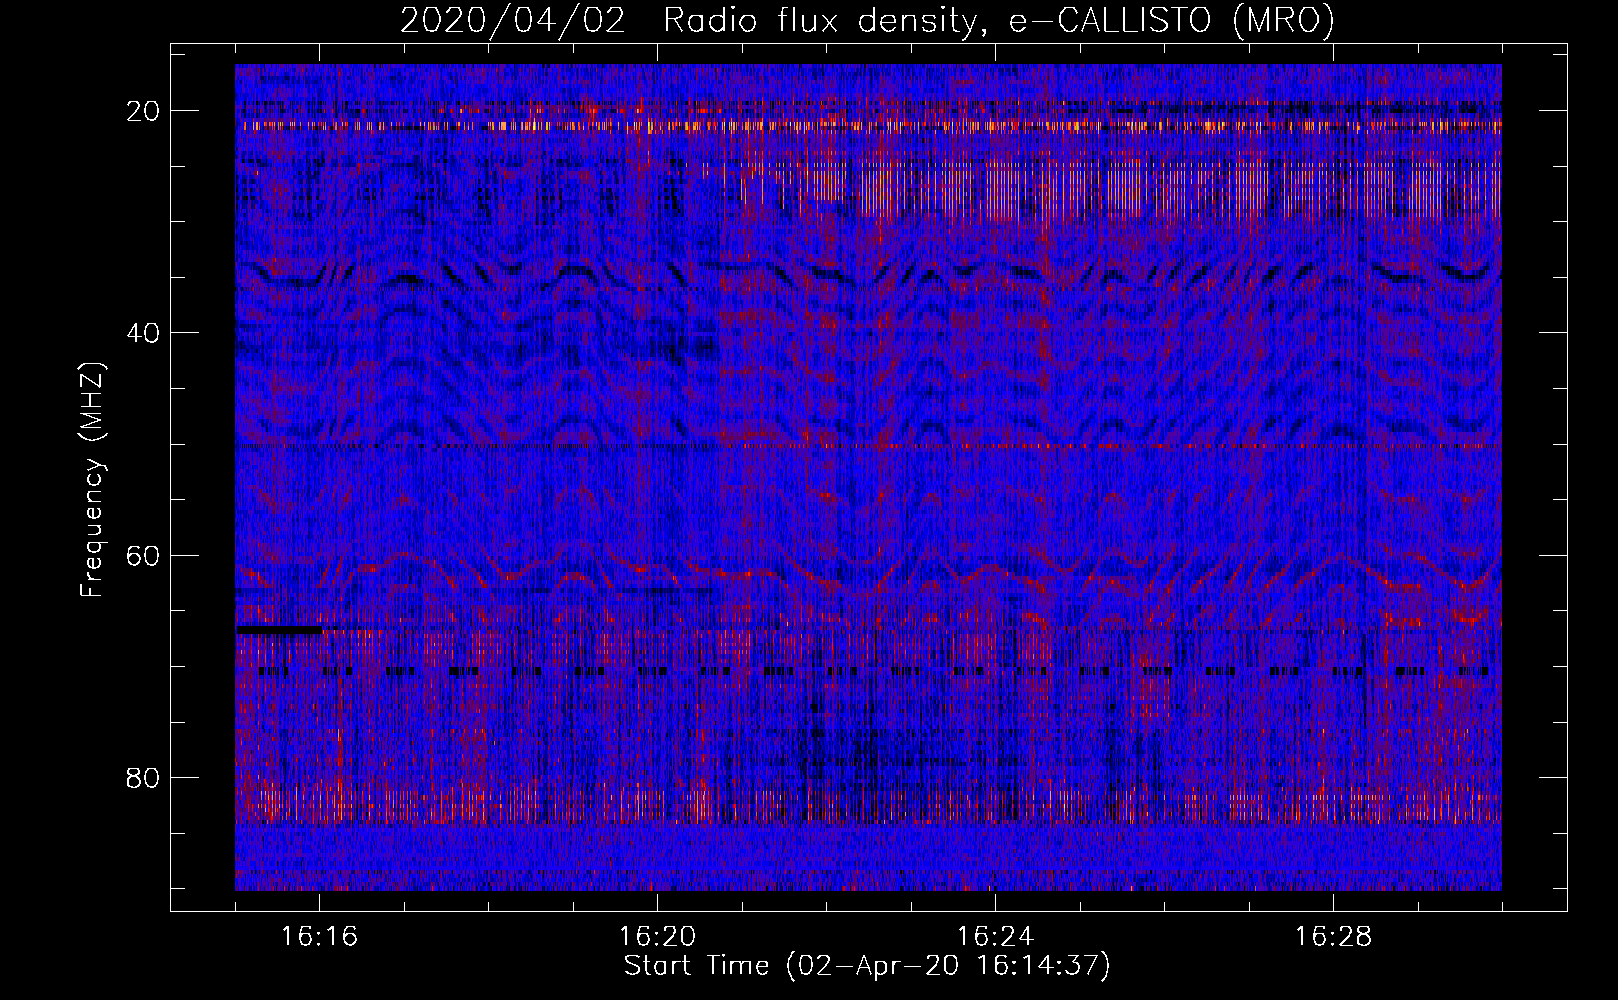The width and height of the screenshot is (1618, 1000).
Task: Click the 80 MHz frequency tick label
Action: click(x=144, y=777)
